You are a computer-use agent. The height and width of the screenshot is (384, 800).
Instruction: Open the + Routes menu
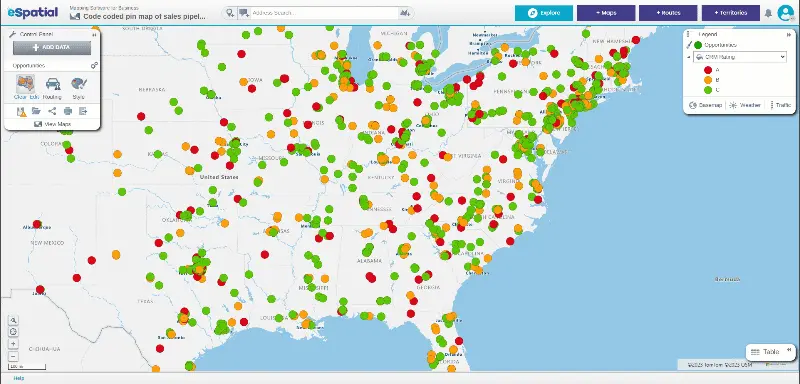[x=668, y=13]
